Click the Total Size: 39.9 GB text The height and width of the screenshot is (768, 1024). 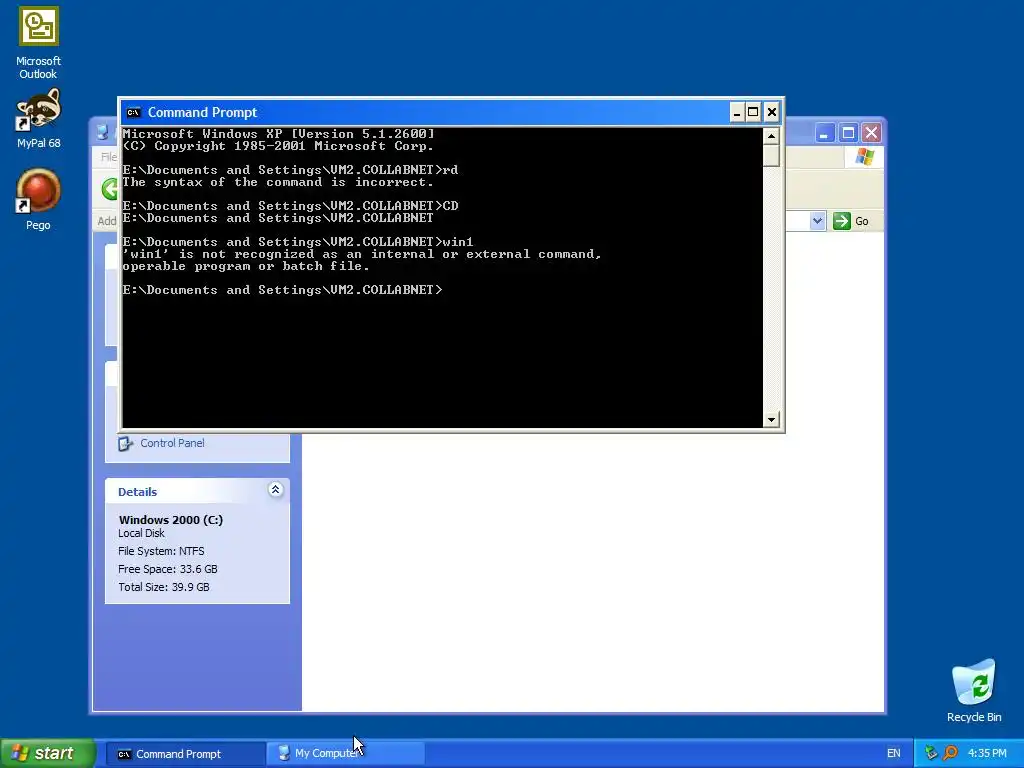pos(164,587)
